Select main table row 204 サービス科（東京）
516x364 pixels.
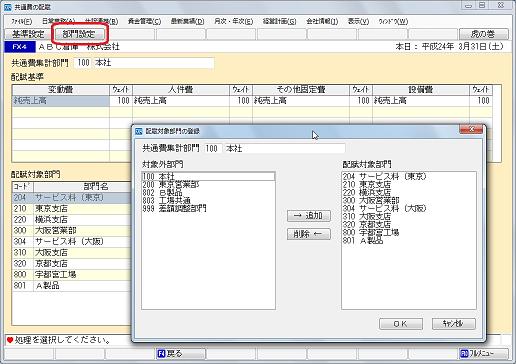pyautogui.click(x=72, y=197)
